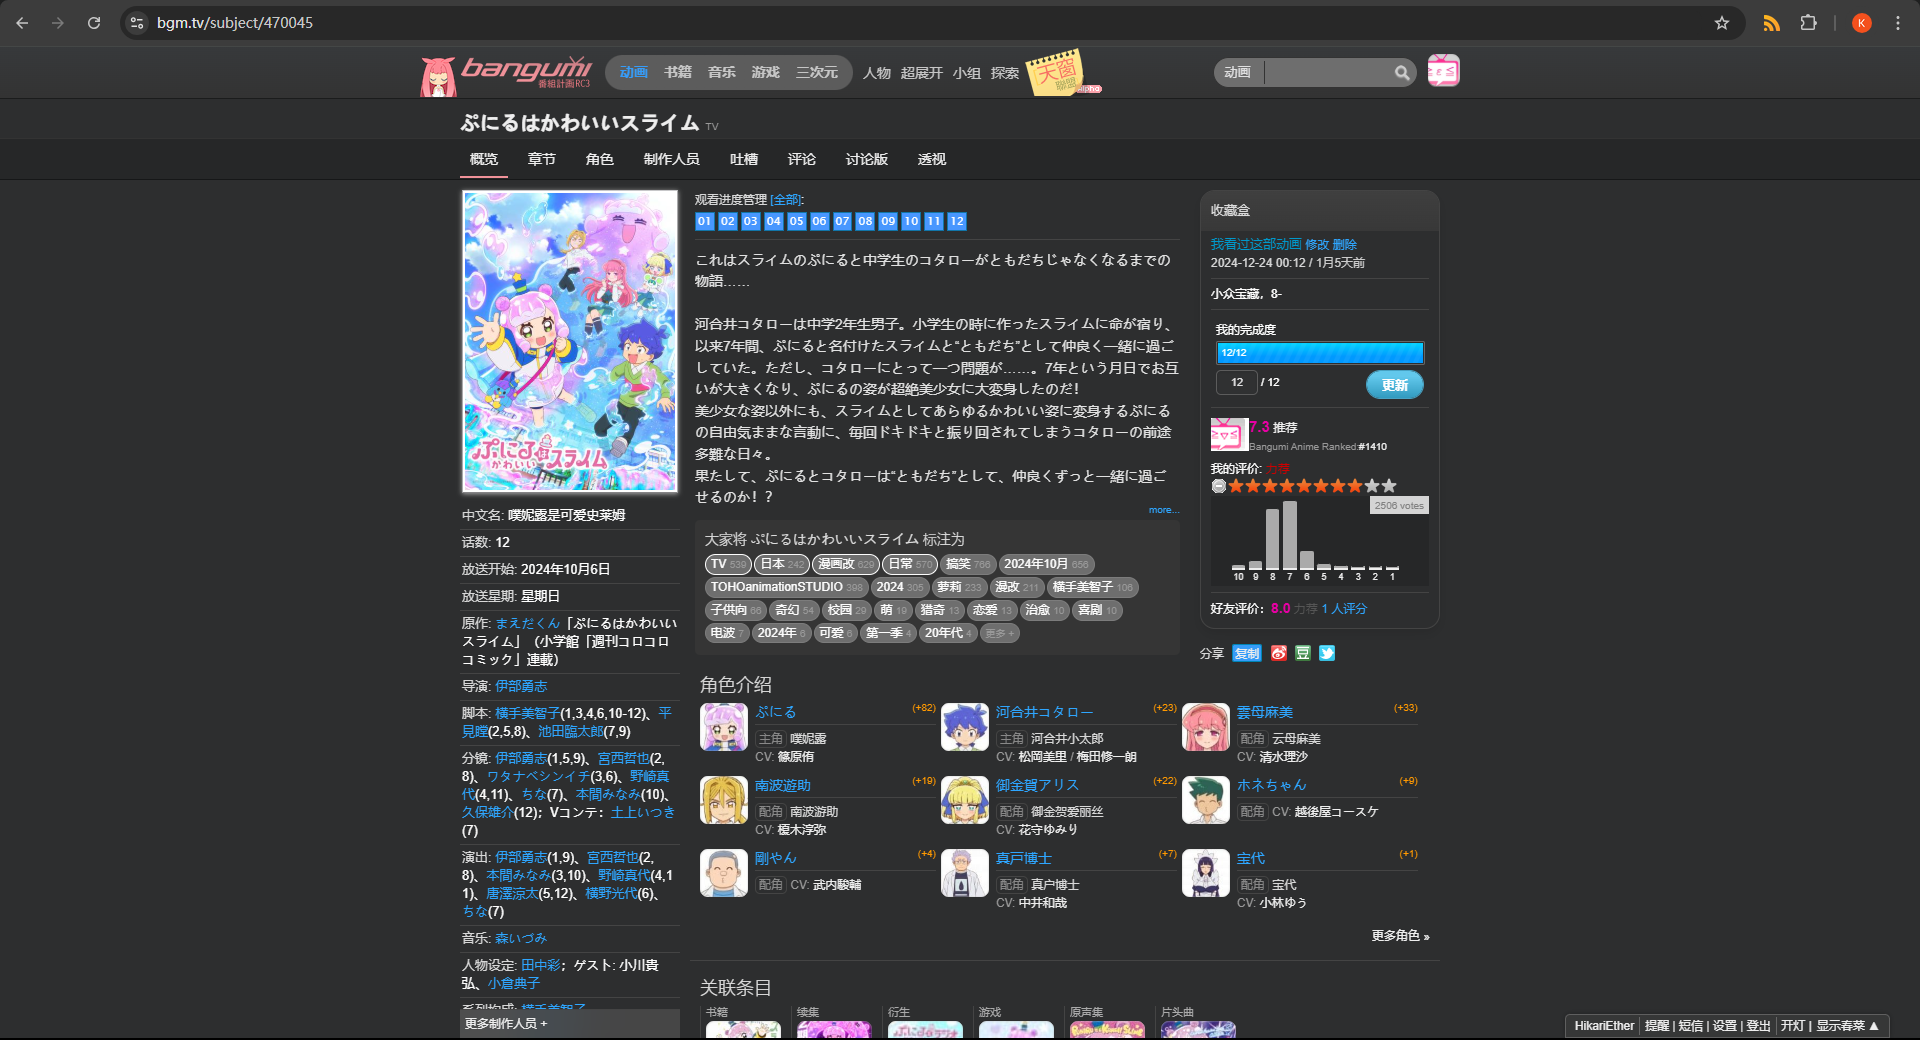This screenshot has height=1040, width=1920.
Task: Open 真戸博士 character avatar
Action: point(965,873)
